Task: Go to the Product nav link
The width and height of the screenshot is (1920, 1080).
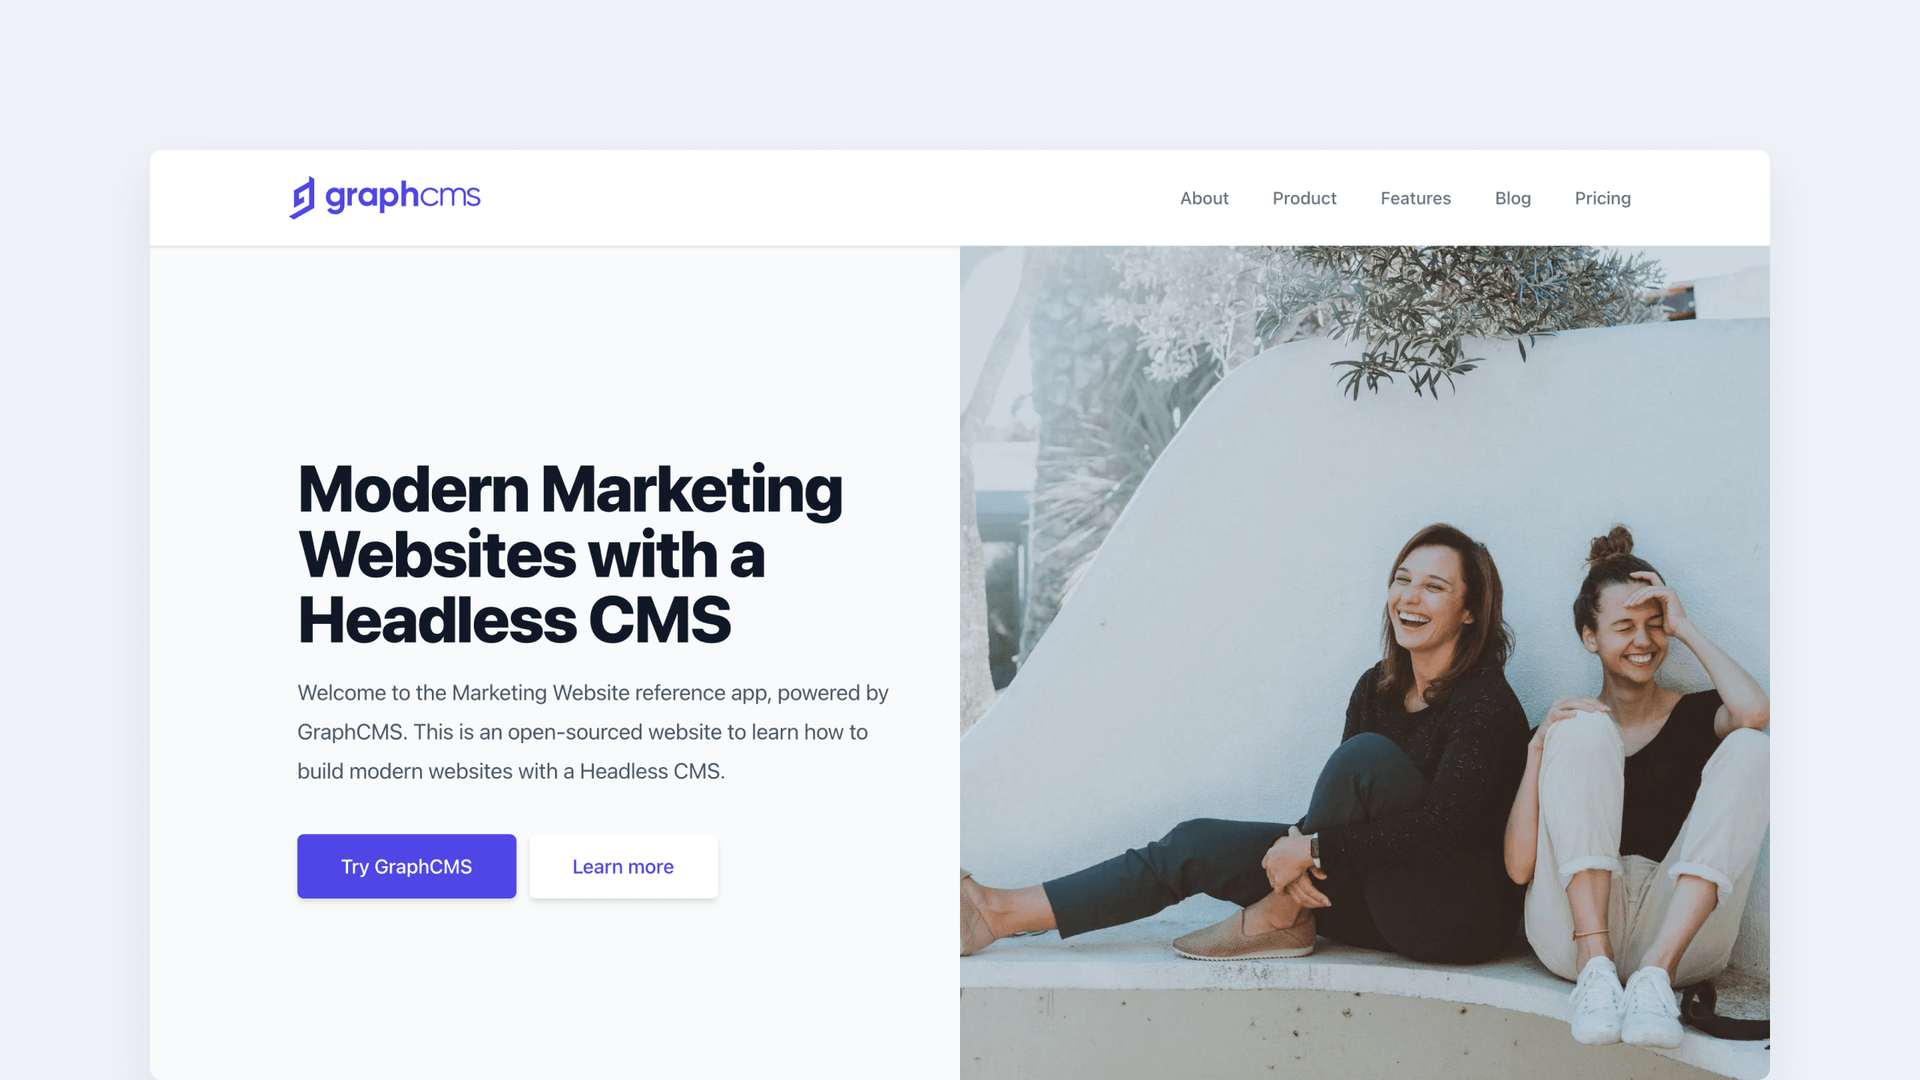Action: (x=1304, y=198)
